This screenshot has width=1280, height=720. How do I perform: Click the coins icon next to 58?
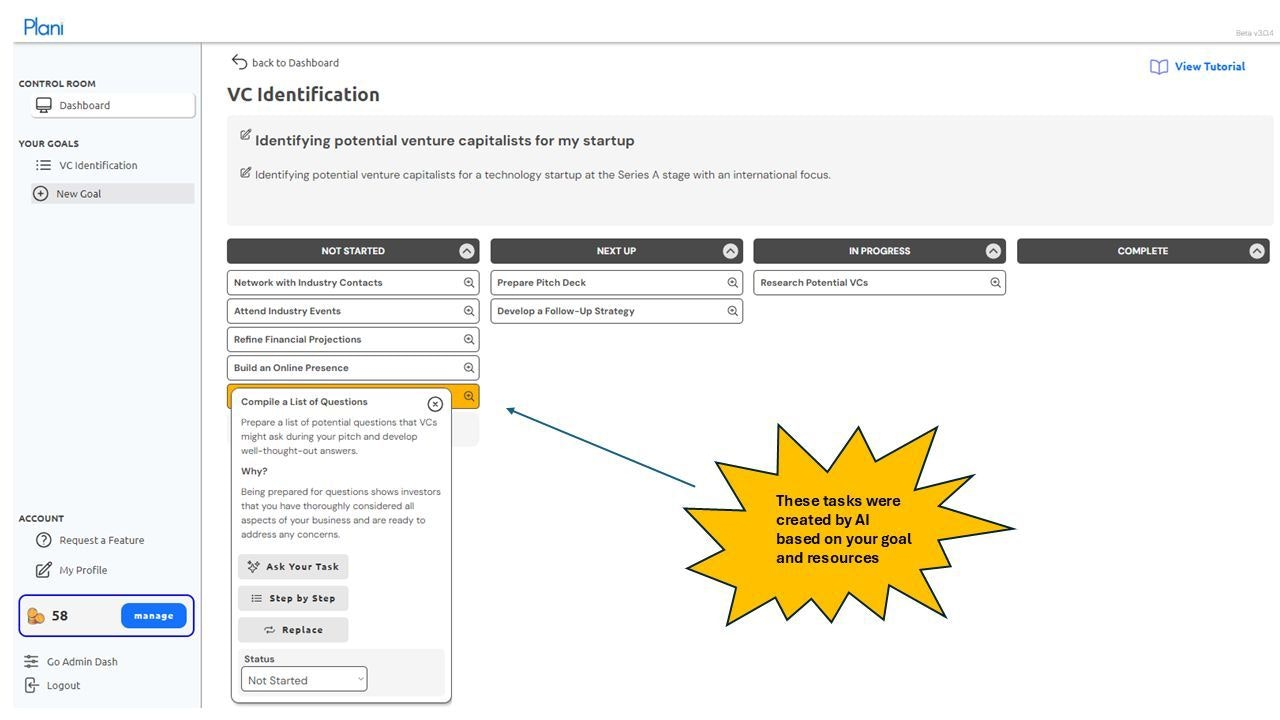[36, 616]
